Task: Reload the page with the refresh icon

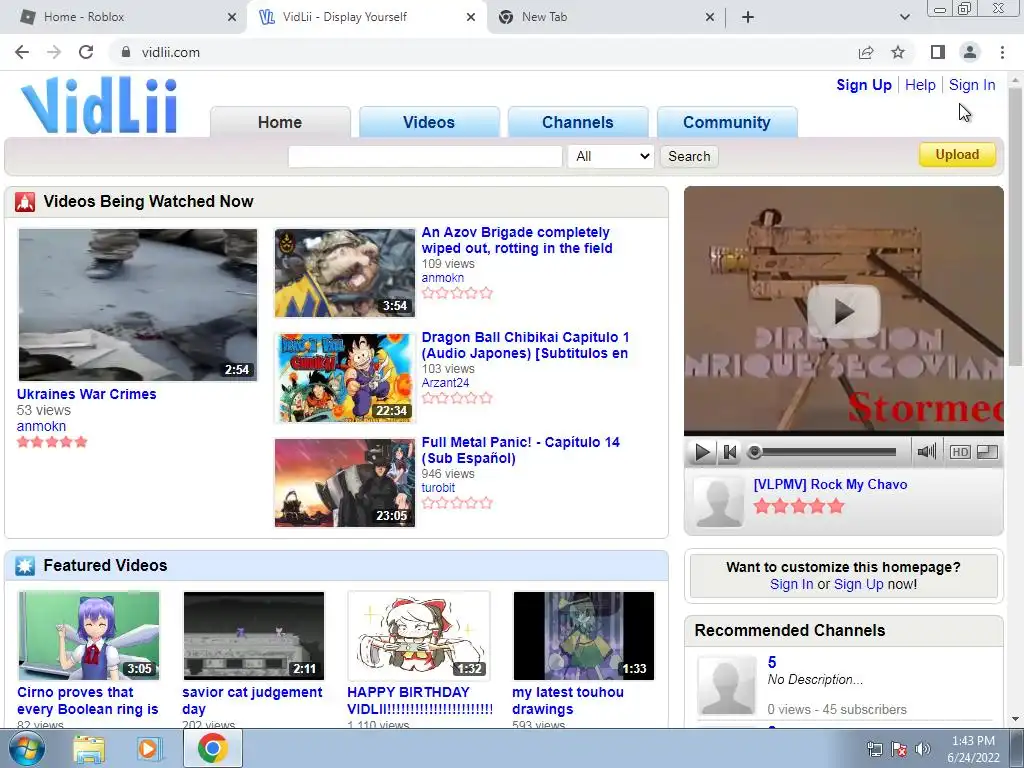Action: pos(86,52)
